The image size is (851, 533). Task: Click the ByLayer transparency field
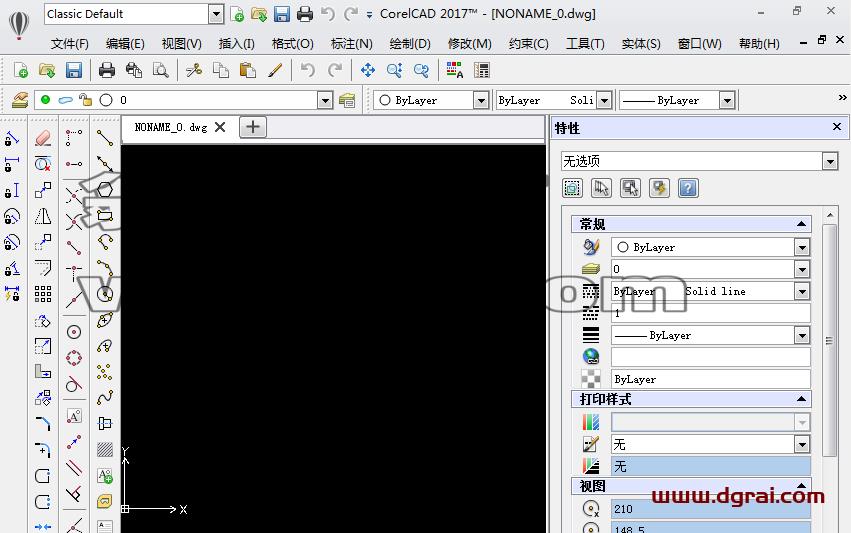click(x=711, y=379)
